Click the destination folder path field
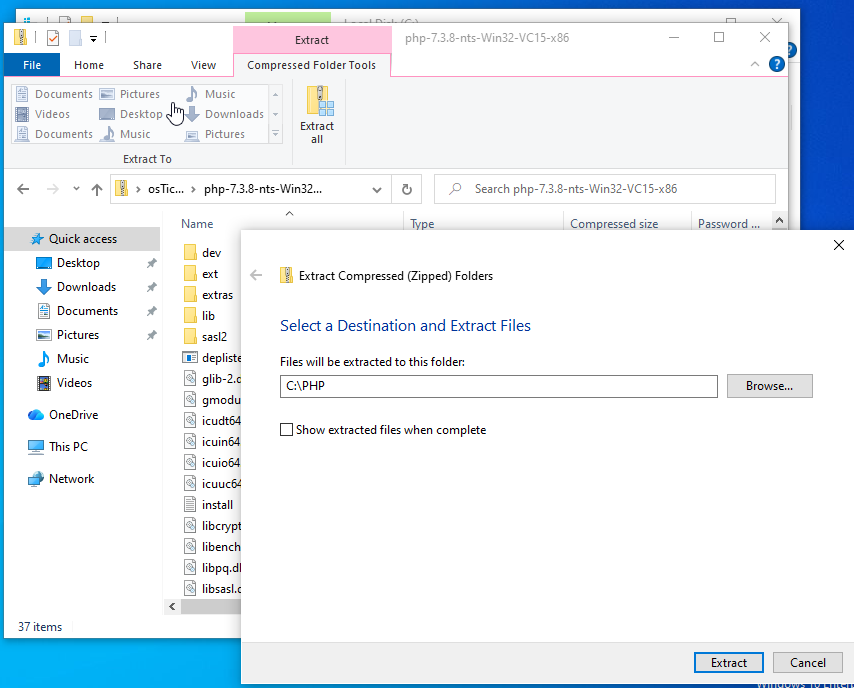The width and height of the screenshot is (854, 688). tap(498, 386)
